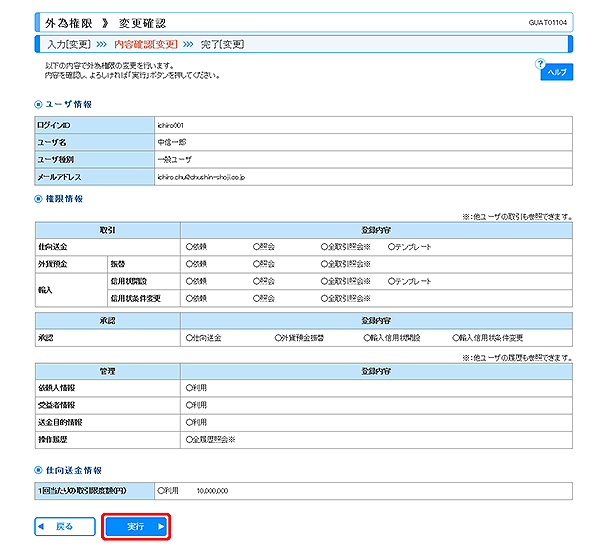Click 利用 in the 受益者情報 row
600x550 pixels.
point(196,405)
